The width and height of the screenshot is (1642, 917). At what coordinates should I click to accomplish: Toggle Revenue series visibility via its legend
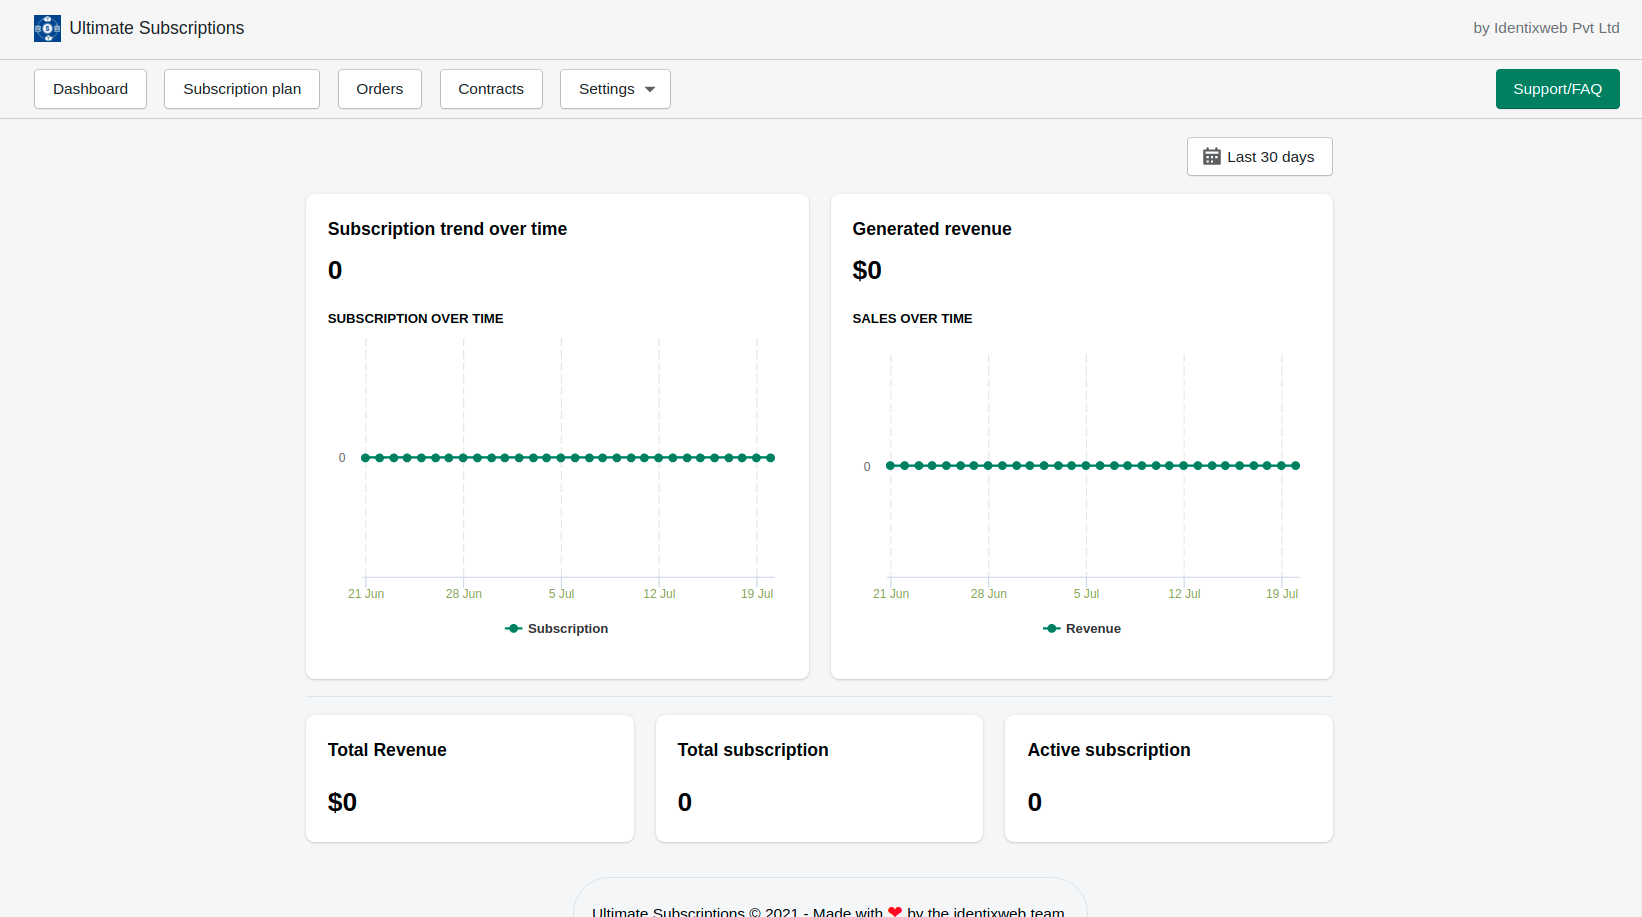1082,628
